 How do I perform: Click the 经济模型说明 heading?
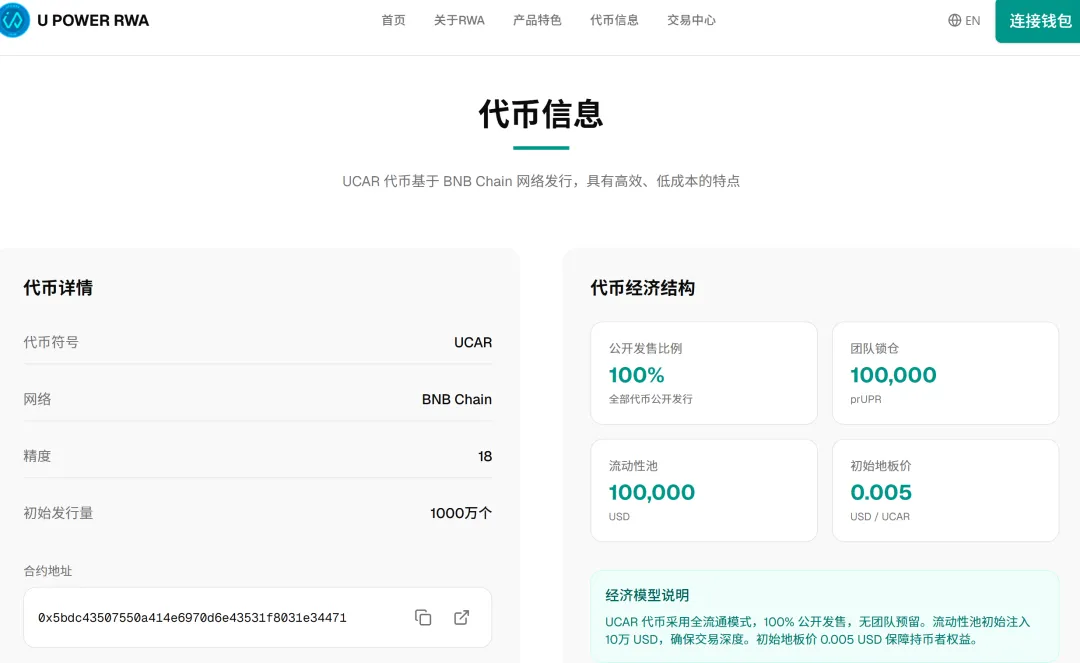click(647, 596)
